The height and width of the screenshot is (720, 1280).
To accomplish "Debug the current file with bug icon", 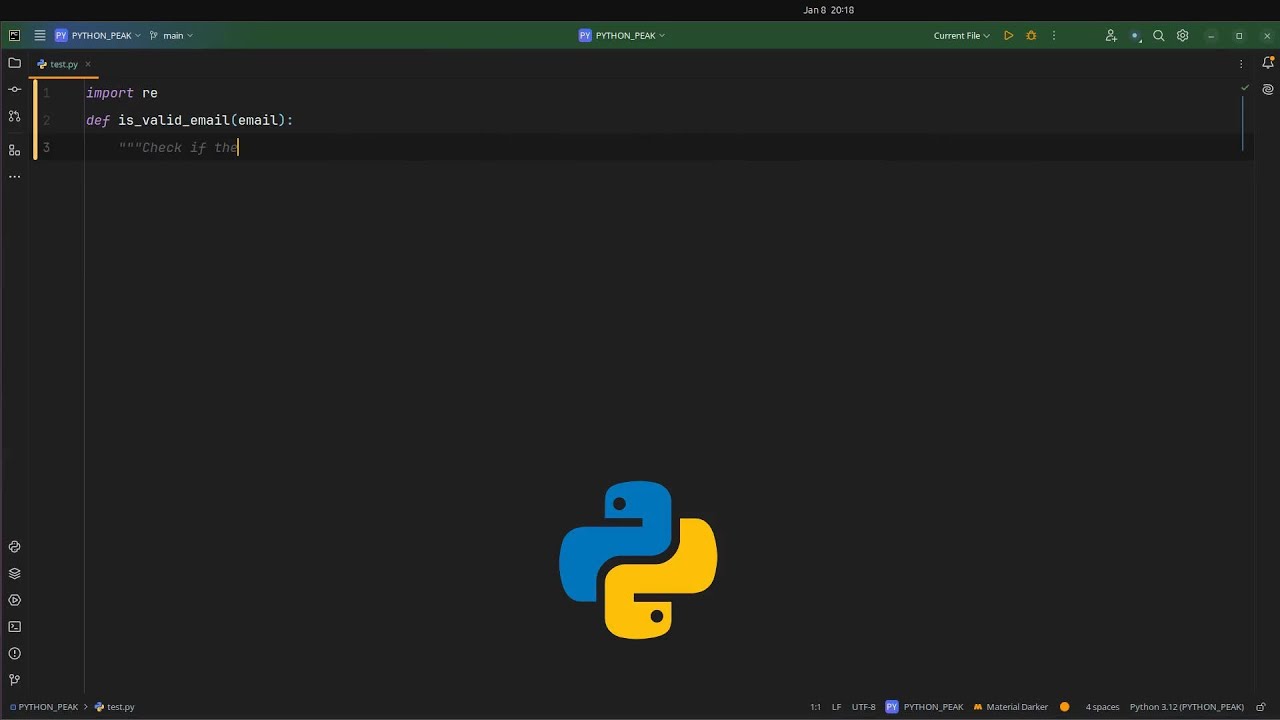I will [1031, 35].
